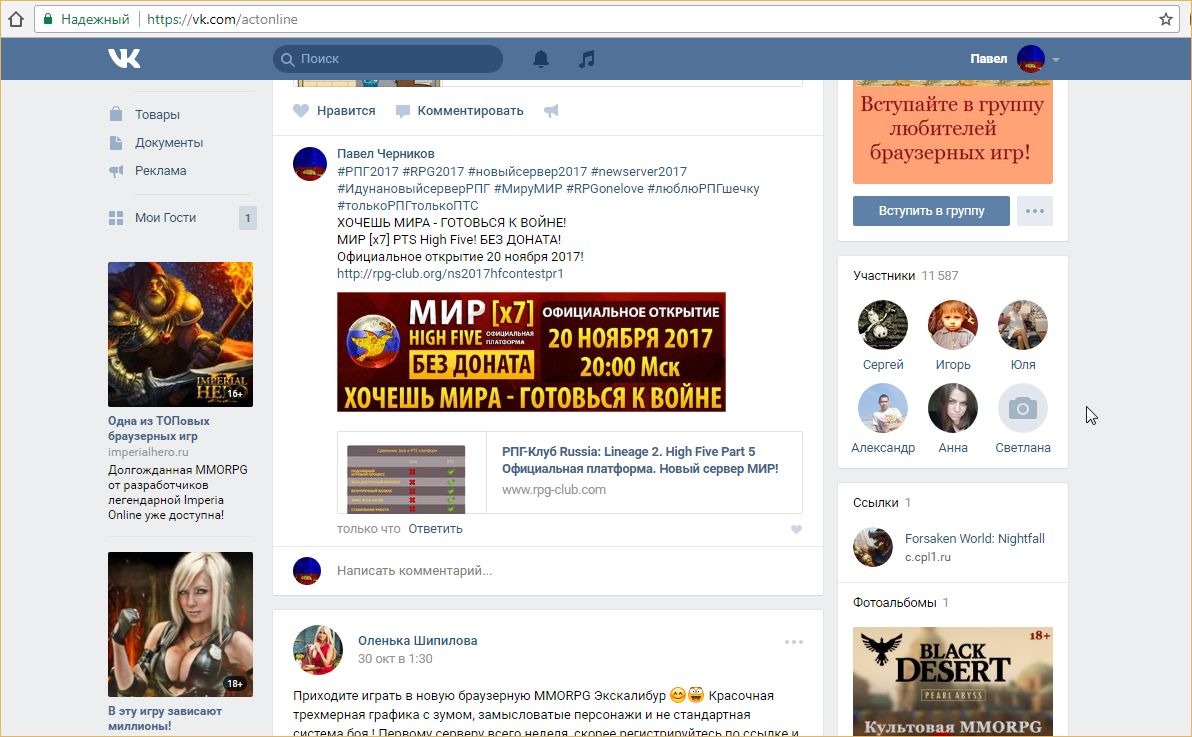
Task: Open Документы in left sidebar
Action: 168,142
